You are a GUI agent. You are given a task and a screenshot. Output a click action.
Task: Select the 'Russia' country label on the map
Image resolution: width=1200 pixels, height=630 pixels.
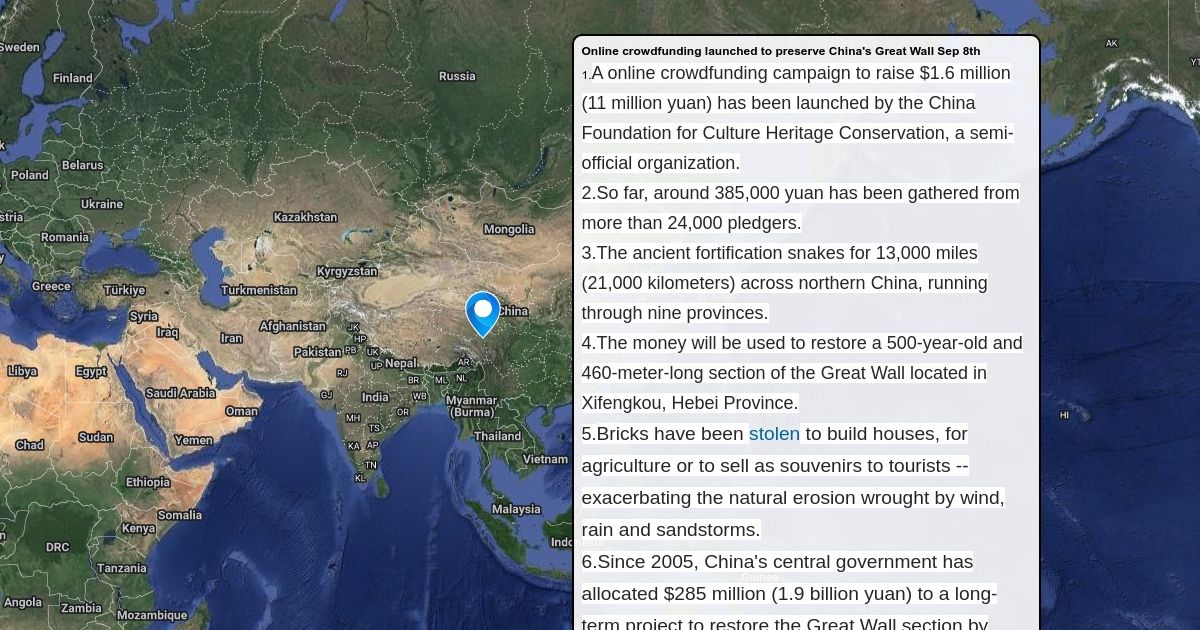click(x=457, y=76)
